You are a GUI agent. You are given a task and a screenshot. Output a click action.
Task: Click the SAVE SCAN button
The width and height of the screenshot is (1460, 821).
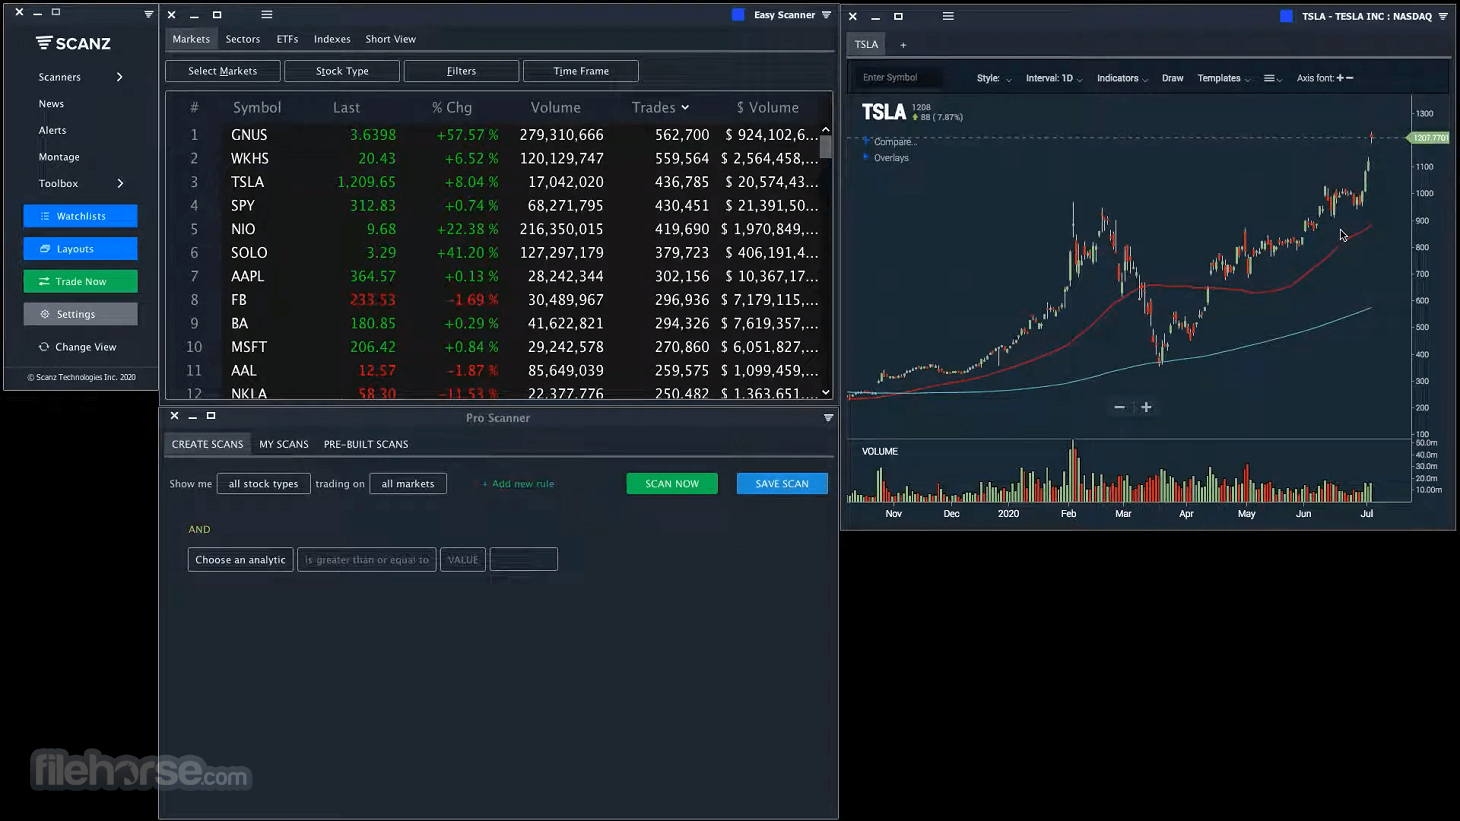[782, 484]
